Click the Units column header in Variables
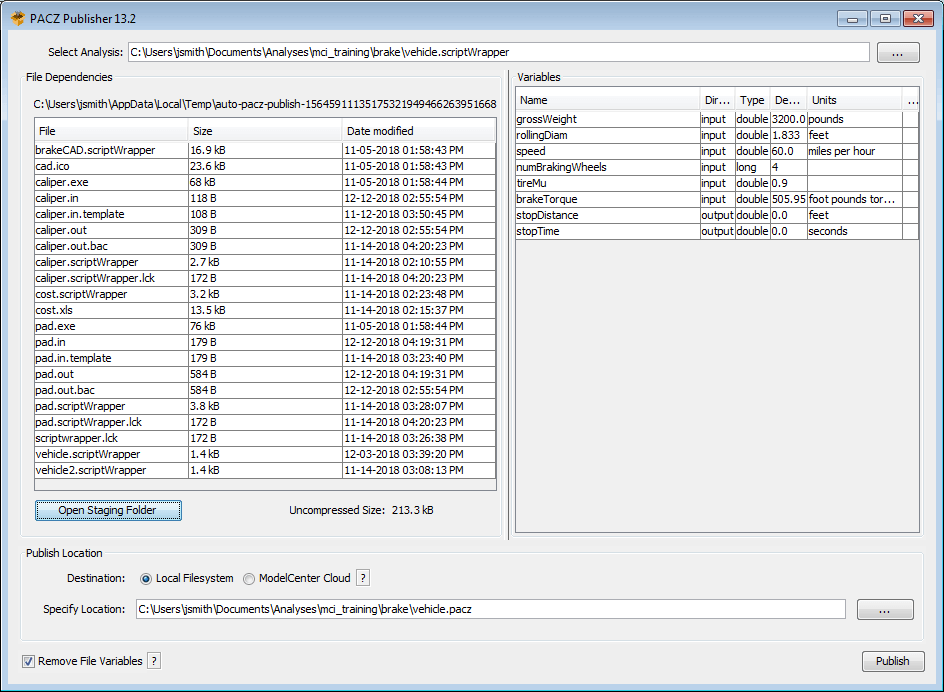 coord(854,100)
